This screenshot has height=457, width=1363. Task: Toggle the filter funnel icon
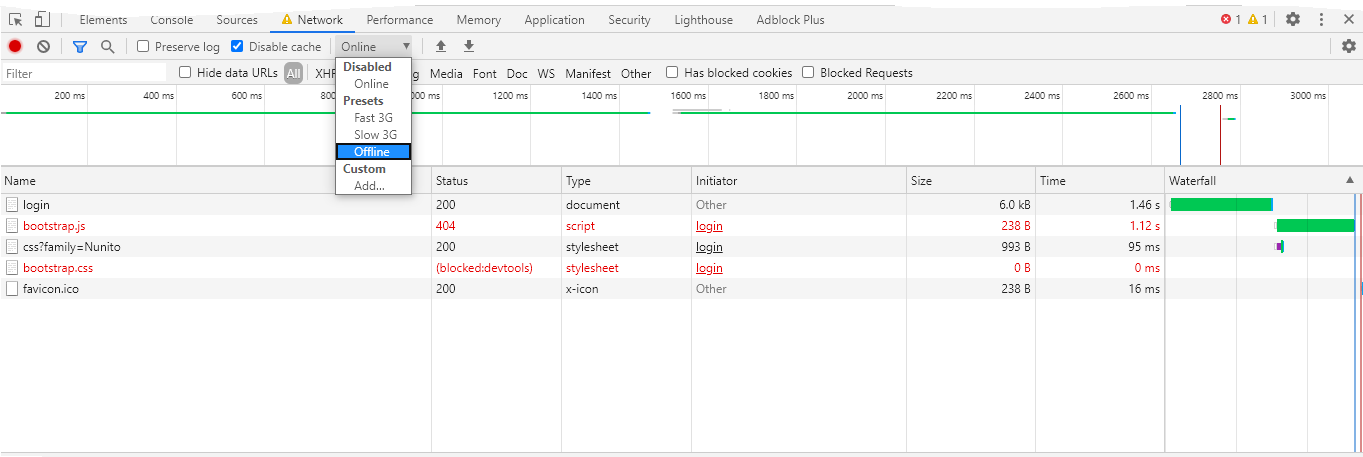[80, 46]
